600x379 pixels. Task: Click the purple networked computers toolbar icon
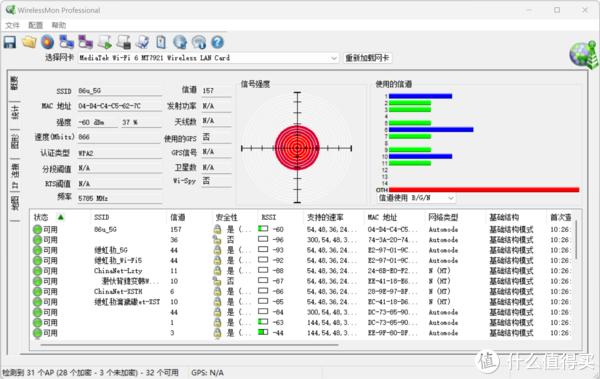(x=85, y=42)
